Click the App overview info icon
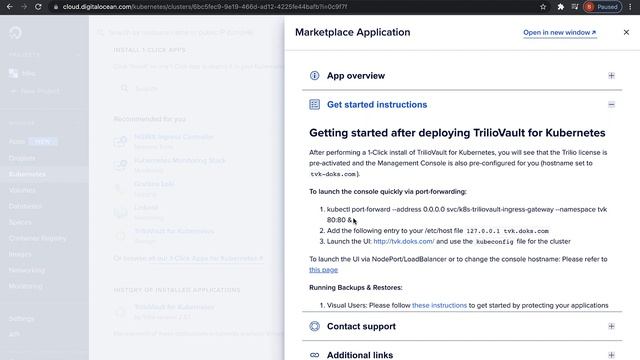This screenshot has width=640, height=360. pos(314,76)
